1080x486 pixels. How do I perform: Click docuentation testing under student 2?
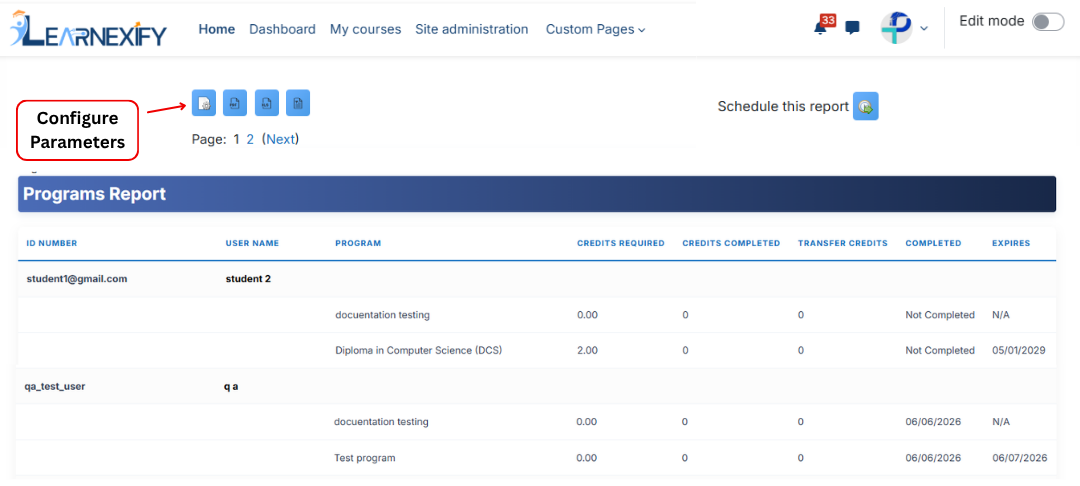tap(382, 315)
